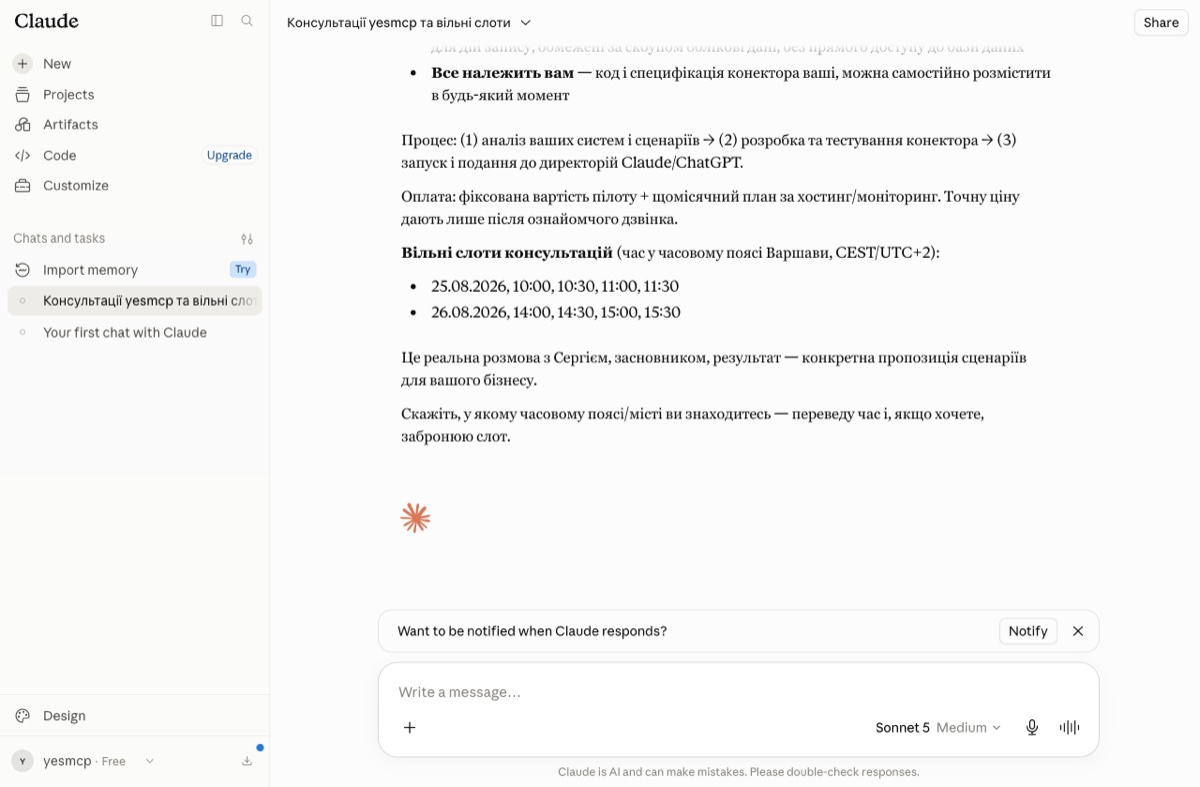Click the 26.08.2026 slots line

click(556, 312)
